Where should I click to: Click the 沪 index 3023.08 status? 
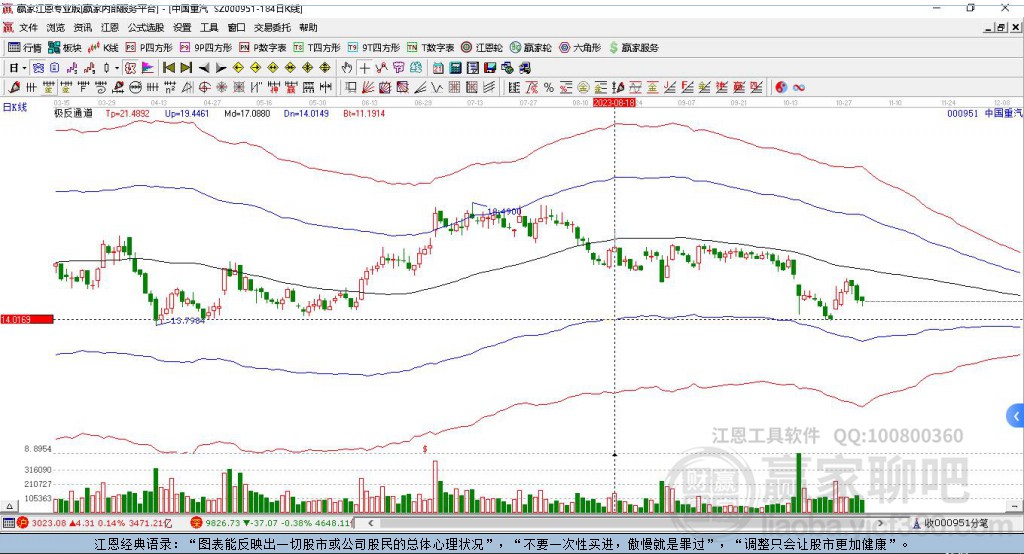coord(95,523)
